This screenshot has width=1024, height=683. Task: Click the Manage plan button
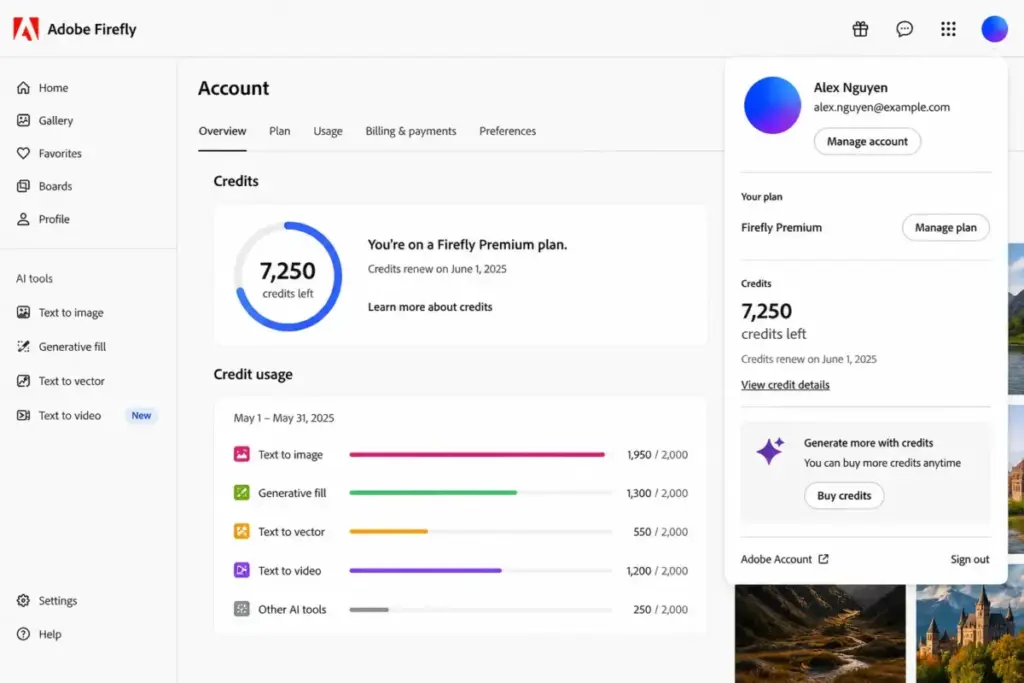946,227
